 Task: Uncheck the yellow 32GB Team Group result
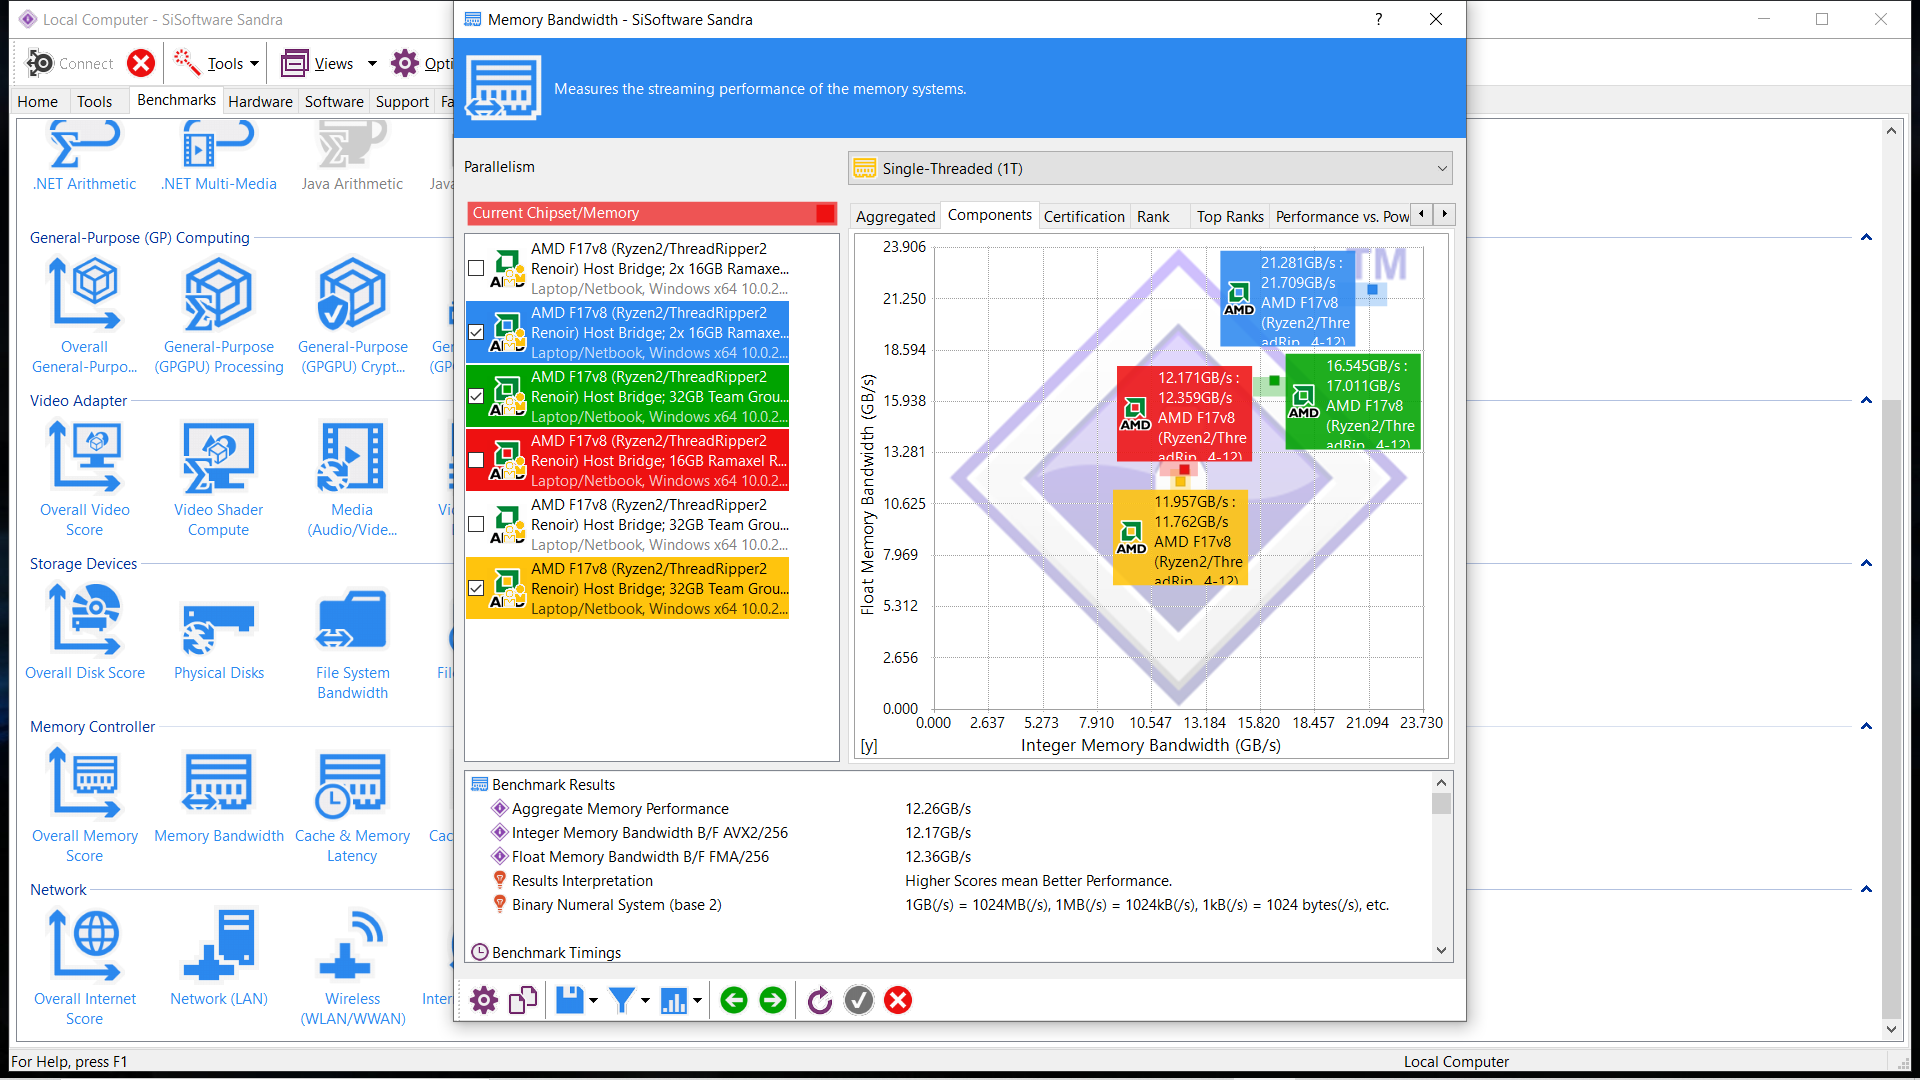pyautogui.click(x=476, y=588)
